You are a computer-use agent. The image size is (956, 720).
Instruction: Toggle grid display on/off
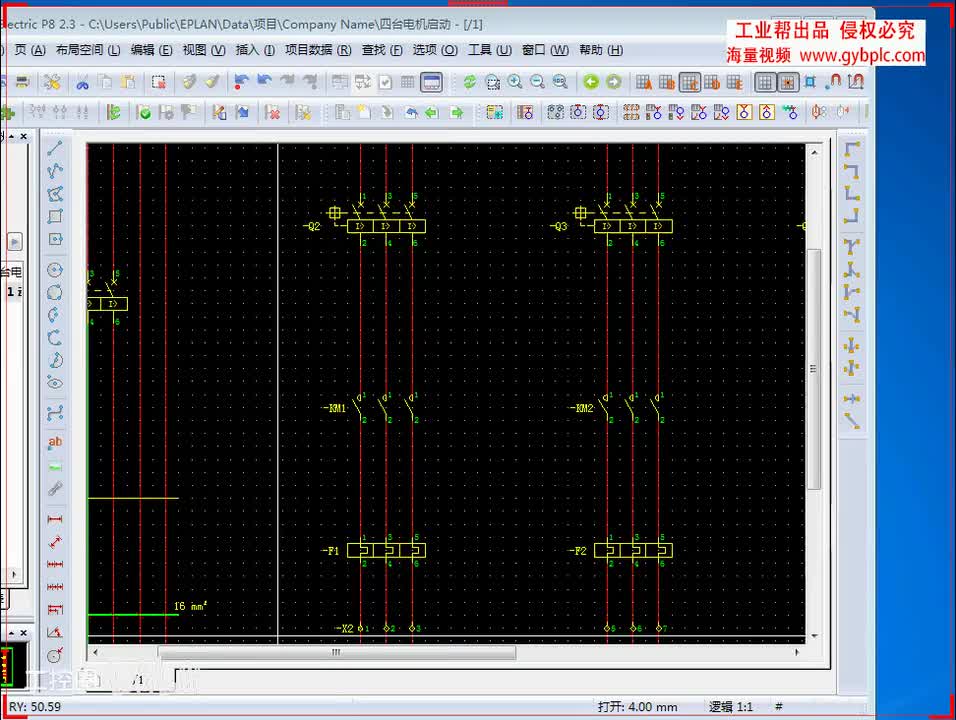(765, 82)
